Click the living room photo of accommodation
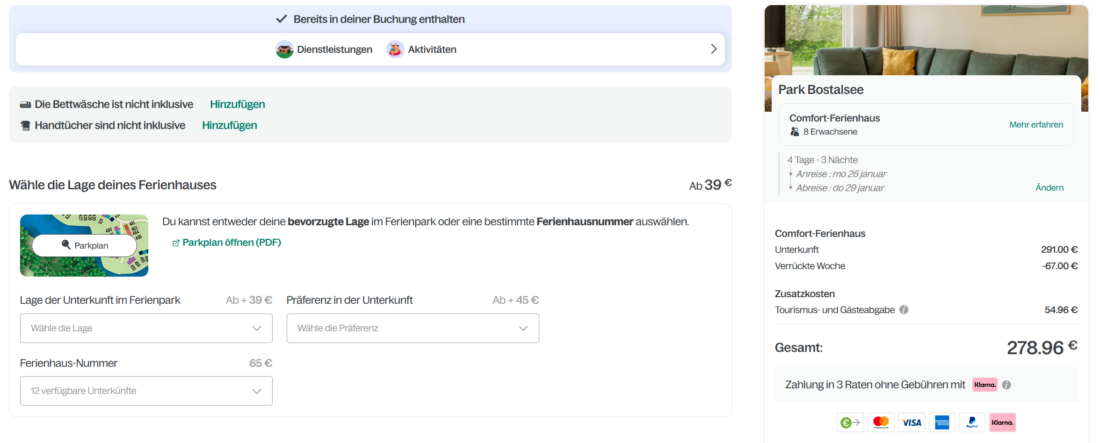This screenshot has width=1100, height=443. 926,39
